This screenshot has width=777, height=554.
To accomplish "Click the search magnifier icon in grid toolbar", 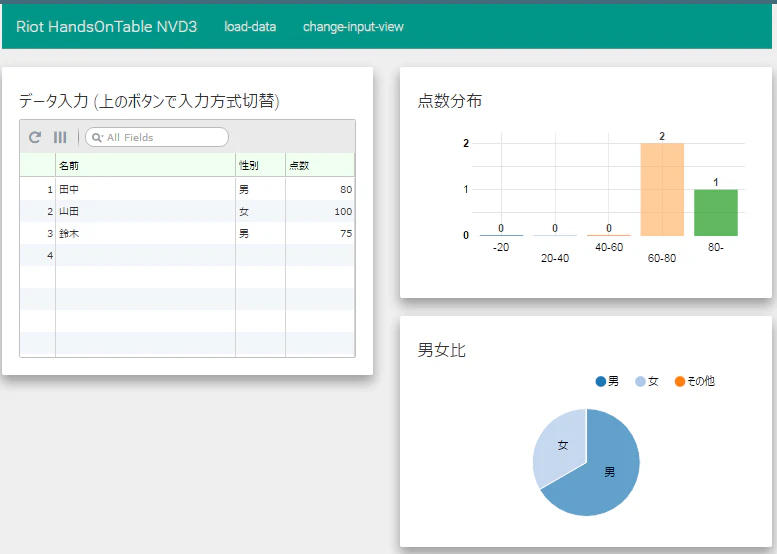I will click(97, 138).
